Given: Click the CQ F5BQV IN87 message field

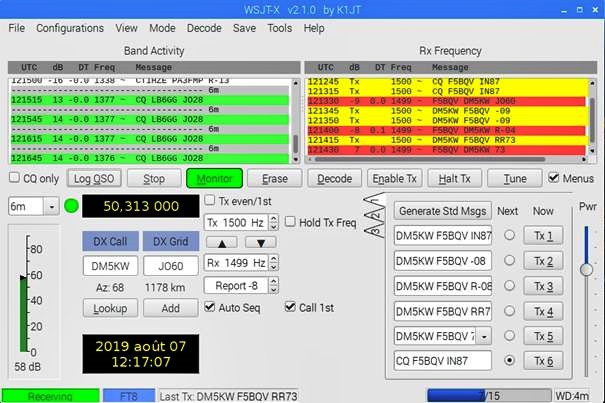Looking at the screenshot, I should coord(443,361).
